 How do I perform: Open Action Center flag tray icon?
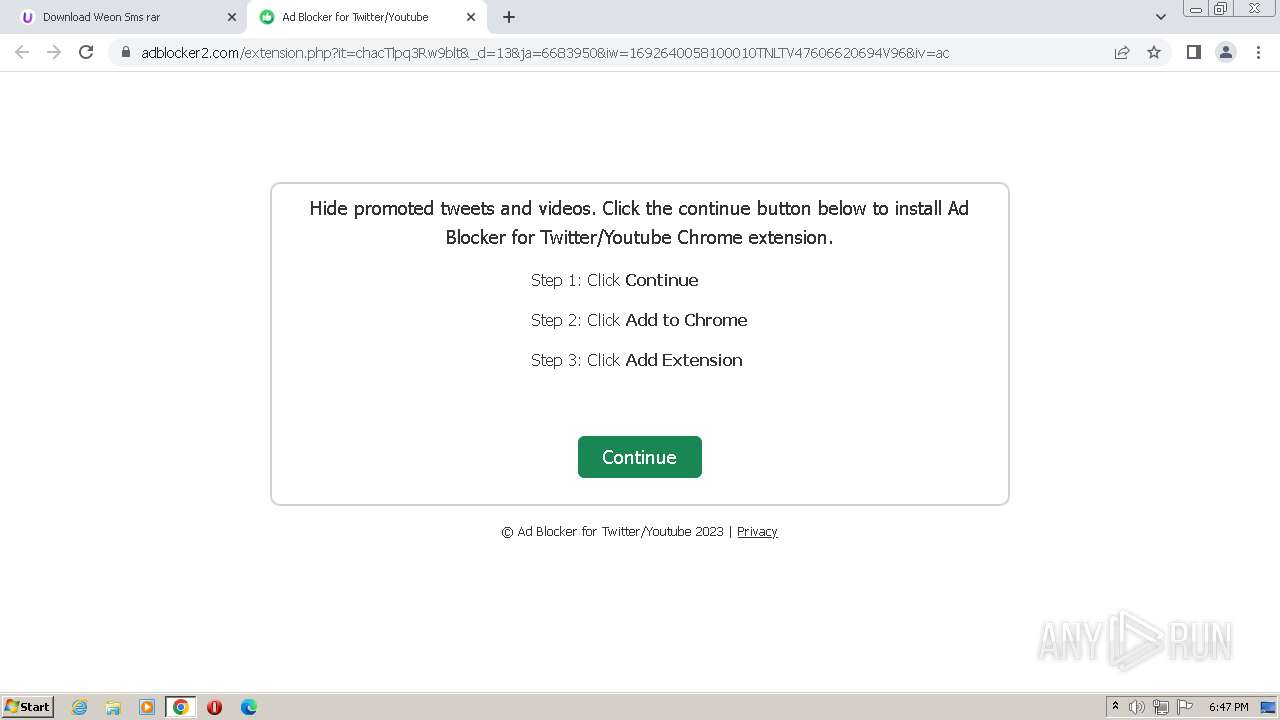point(1185,707)
